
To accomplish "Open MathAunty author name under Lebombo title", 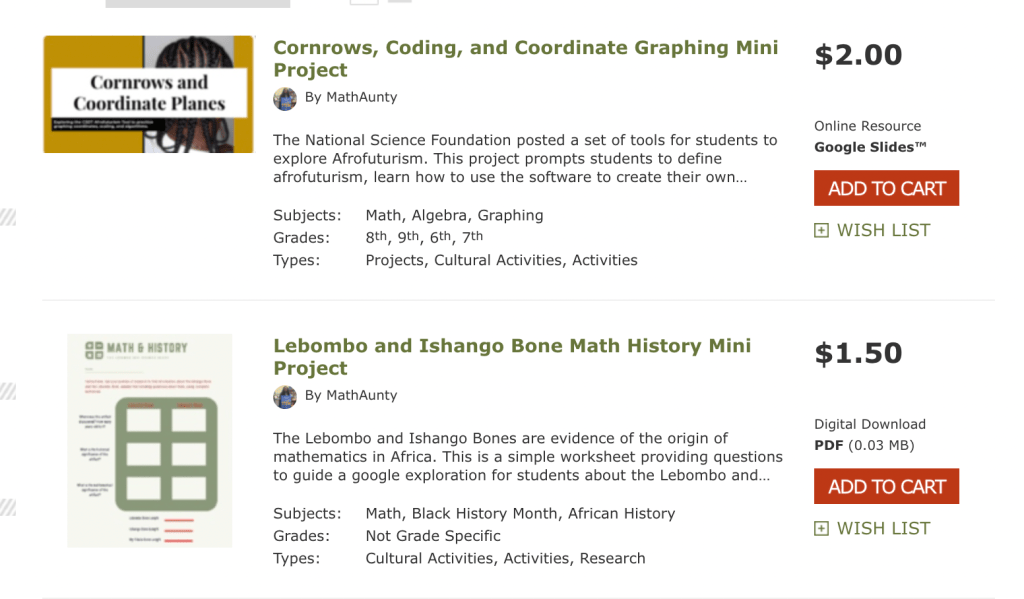I will (361, 395).
